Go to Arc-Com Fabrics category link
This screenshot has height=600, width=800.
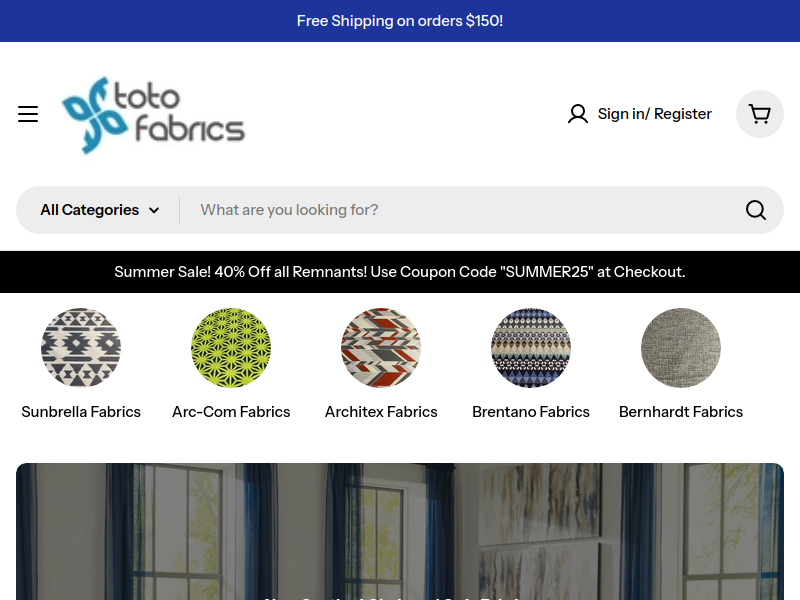pos(231,412)
